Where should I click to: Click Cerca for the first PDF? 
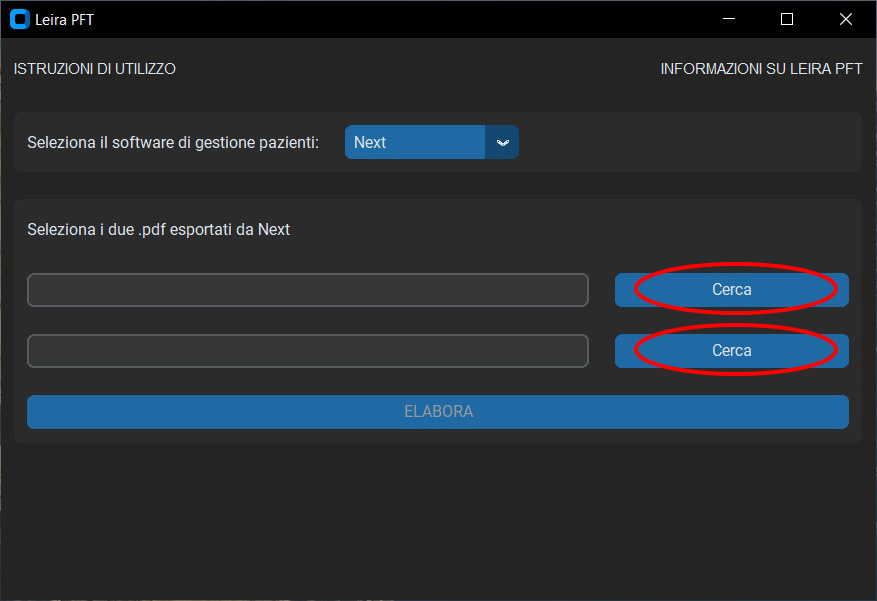(x=732, y=290)
